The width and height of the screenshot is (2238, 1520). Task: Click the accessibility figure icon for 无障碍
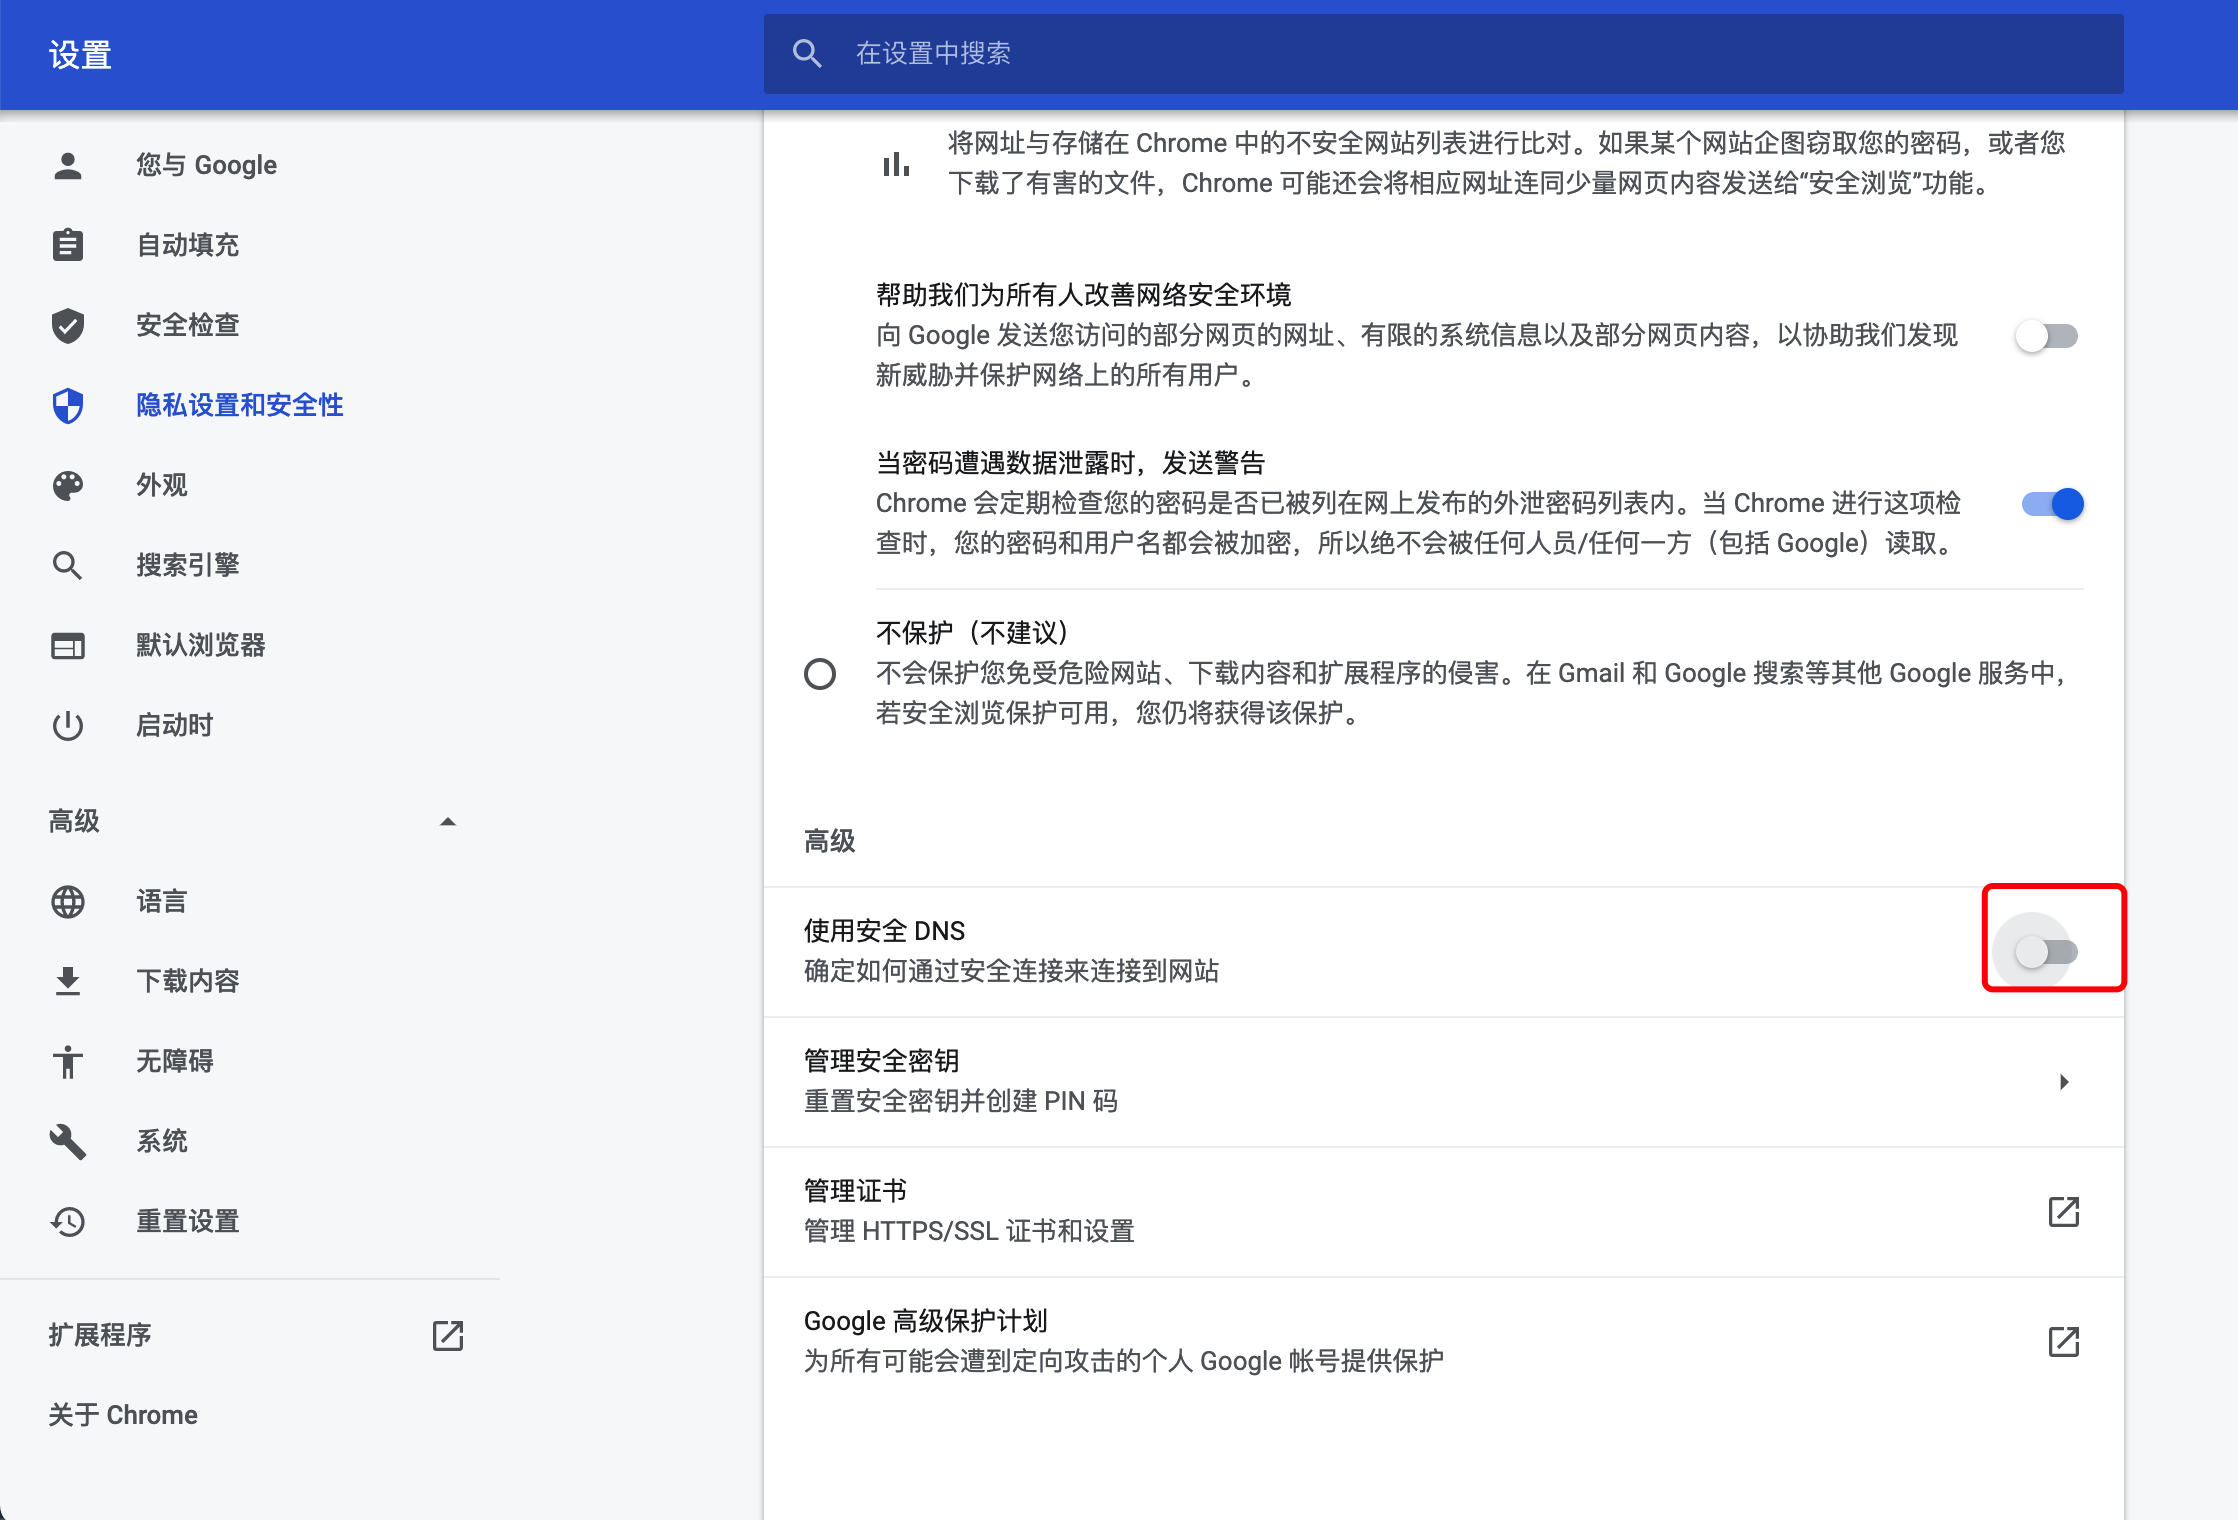[x=68, y=1061]
